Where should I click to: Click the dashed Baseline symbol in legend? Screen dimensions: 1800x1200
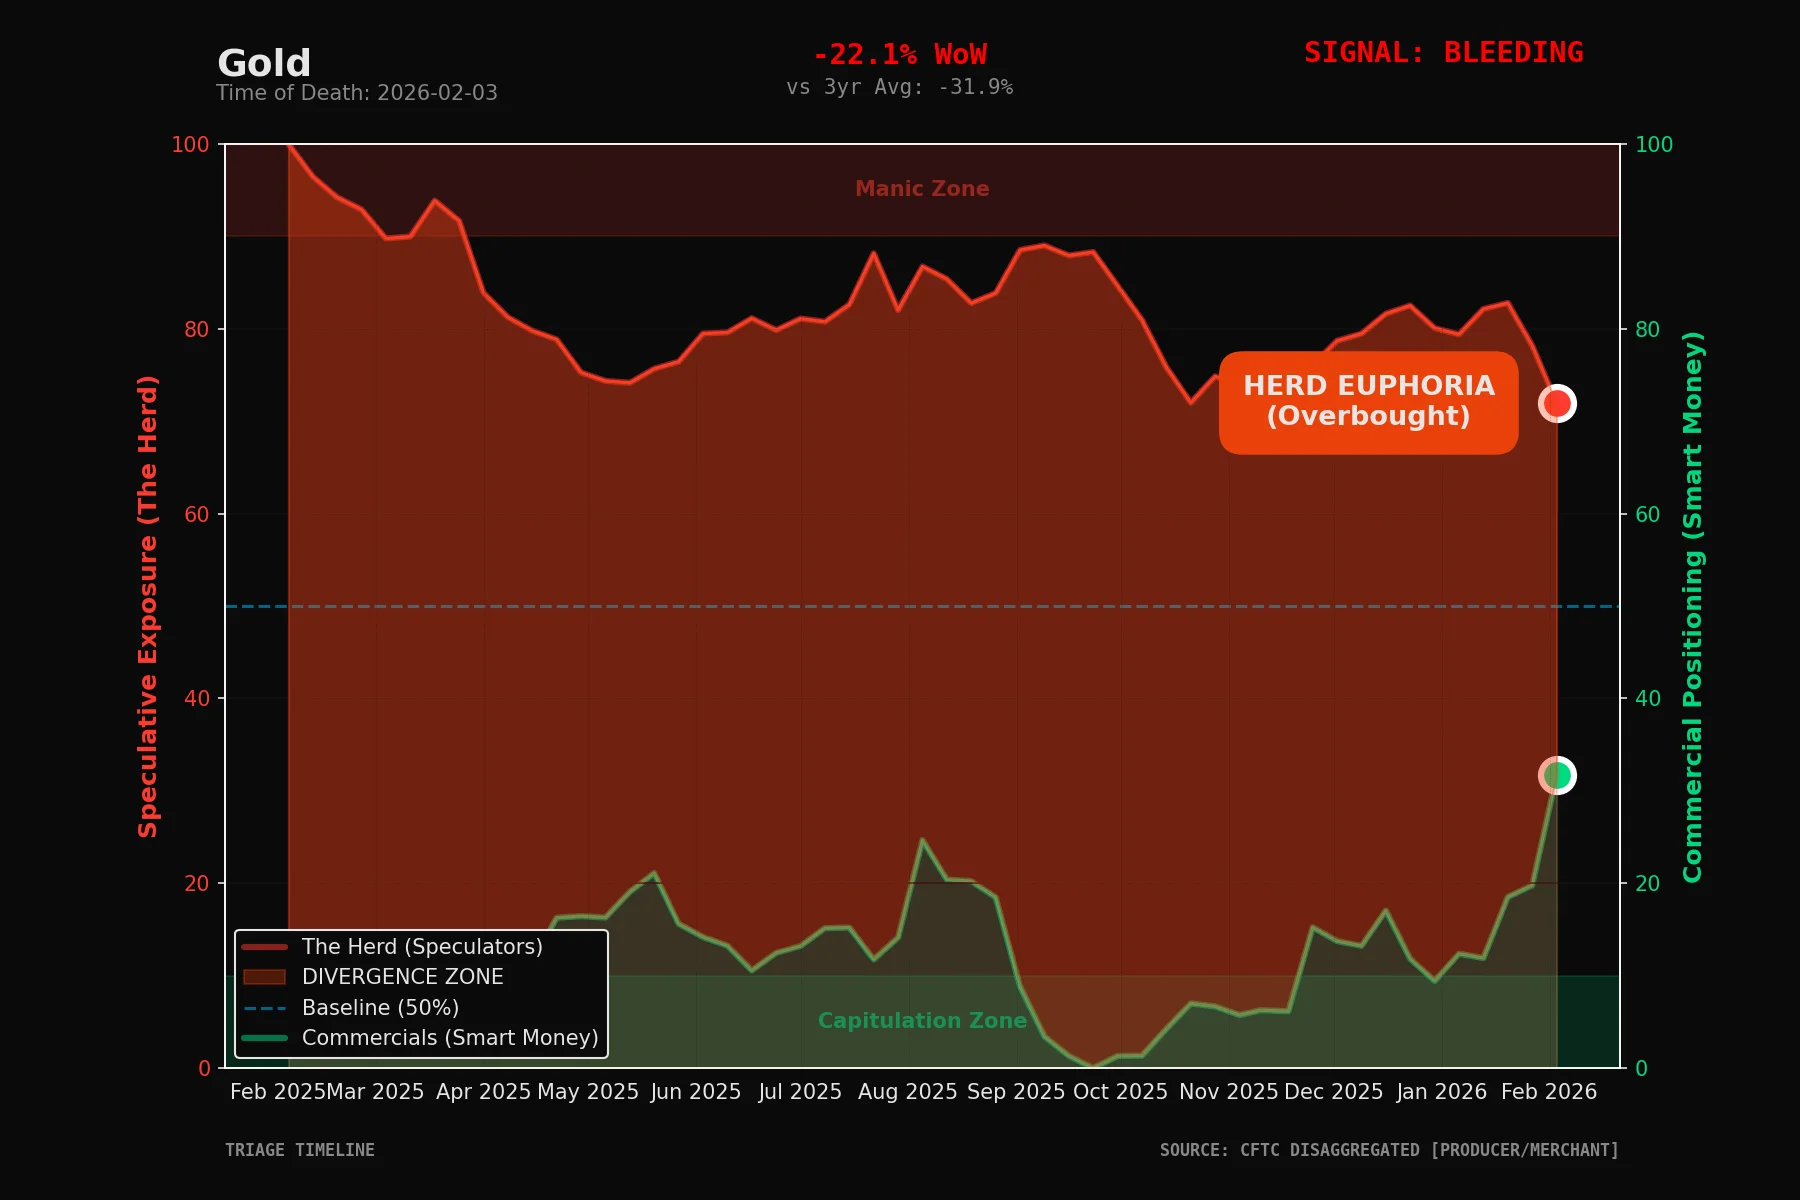[x=263, y=1008]
